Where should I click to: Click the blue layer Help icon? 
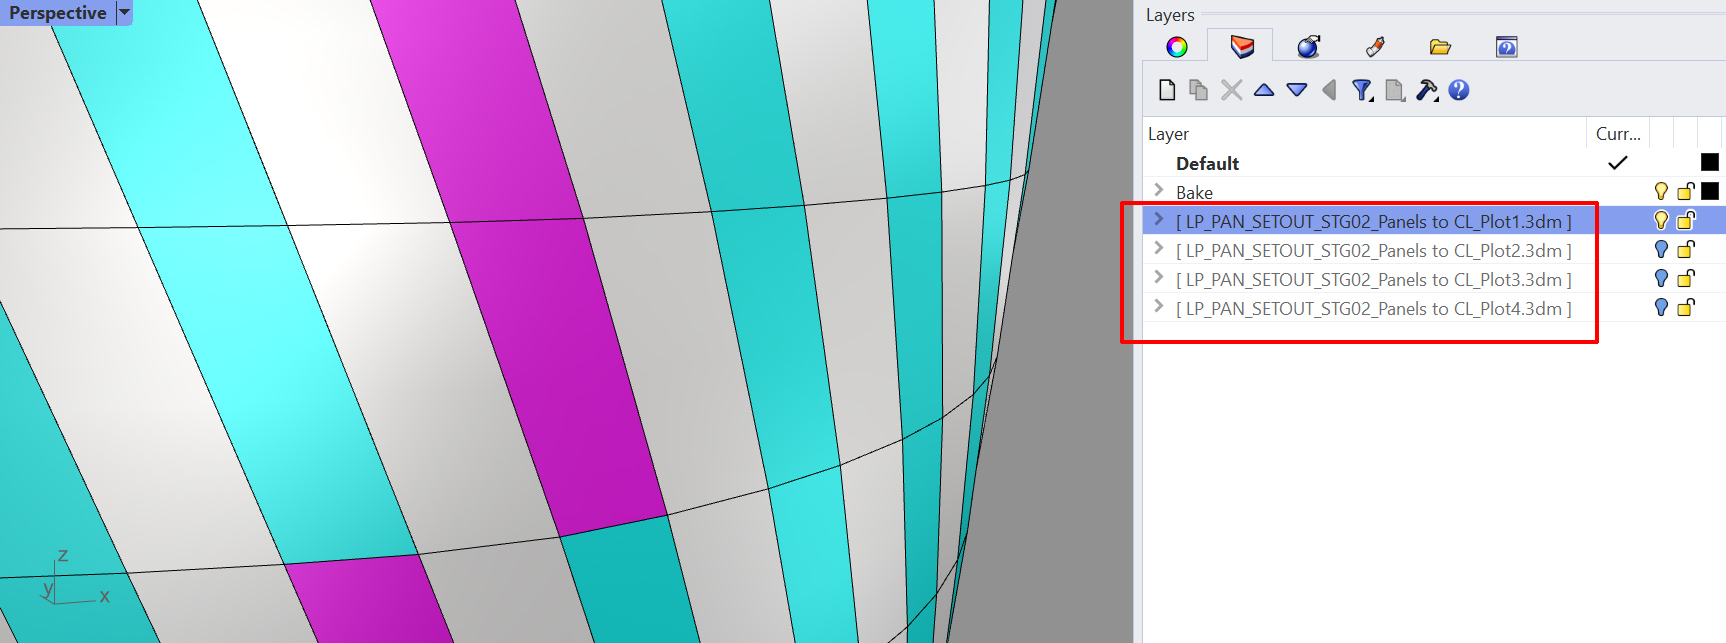click(x=1459, y=90)
